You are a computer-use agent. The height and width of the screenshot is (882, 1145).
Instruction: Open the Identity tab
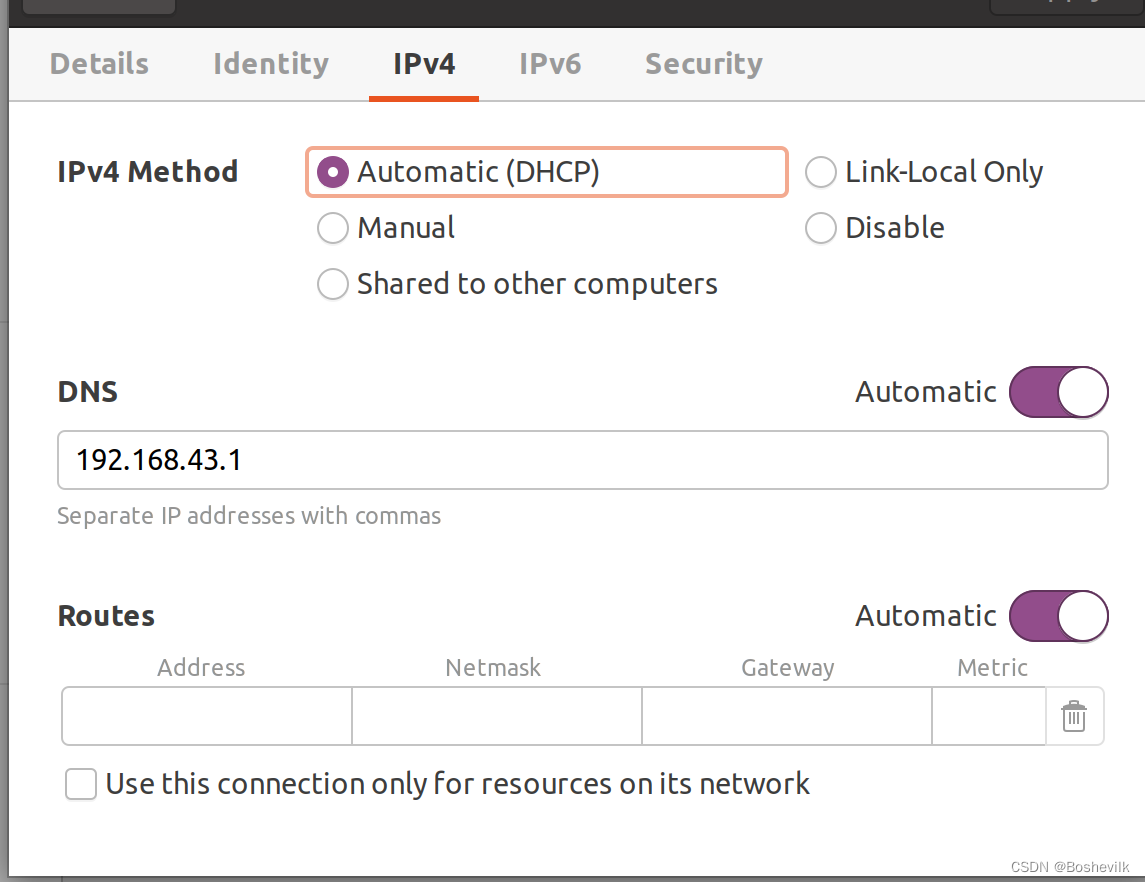[x=270, y=64]
